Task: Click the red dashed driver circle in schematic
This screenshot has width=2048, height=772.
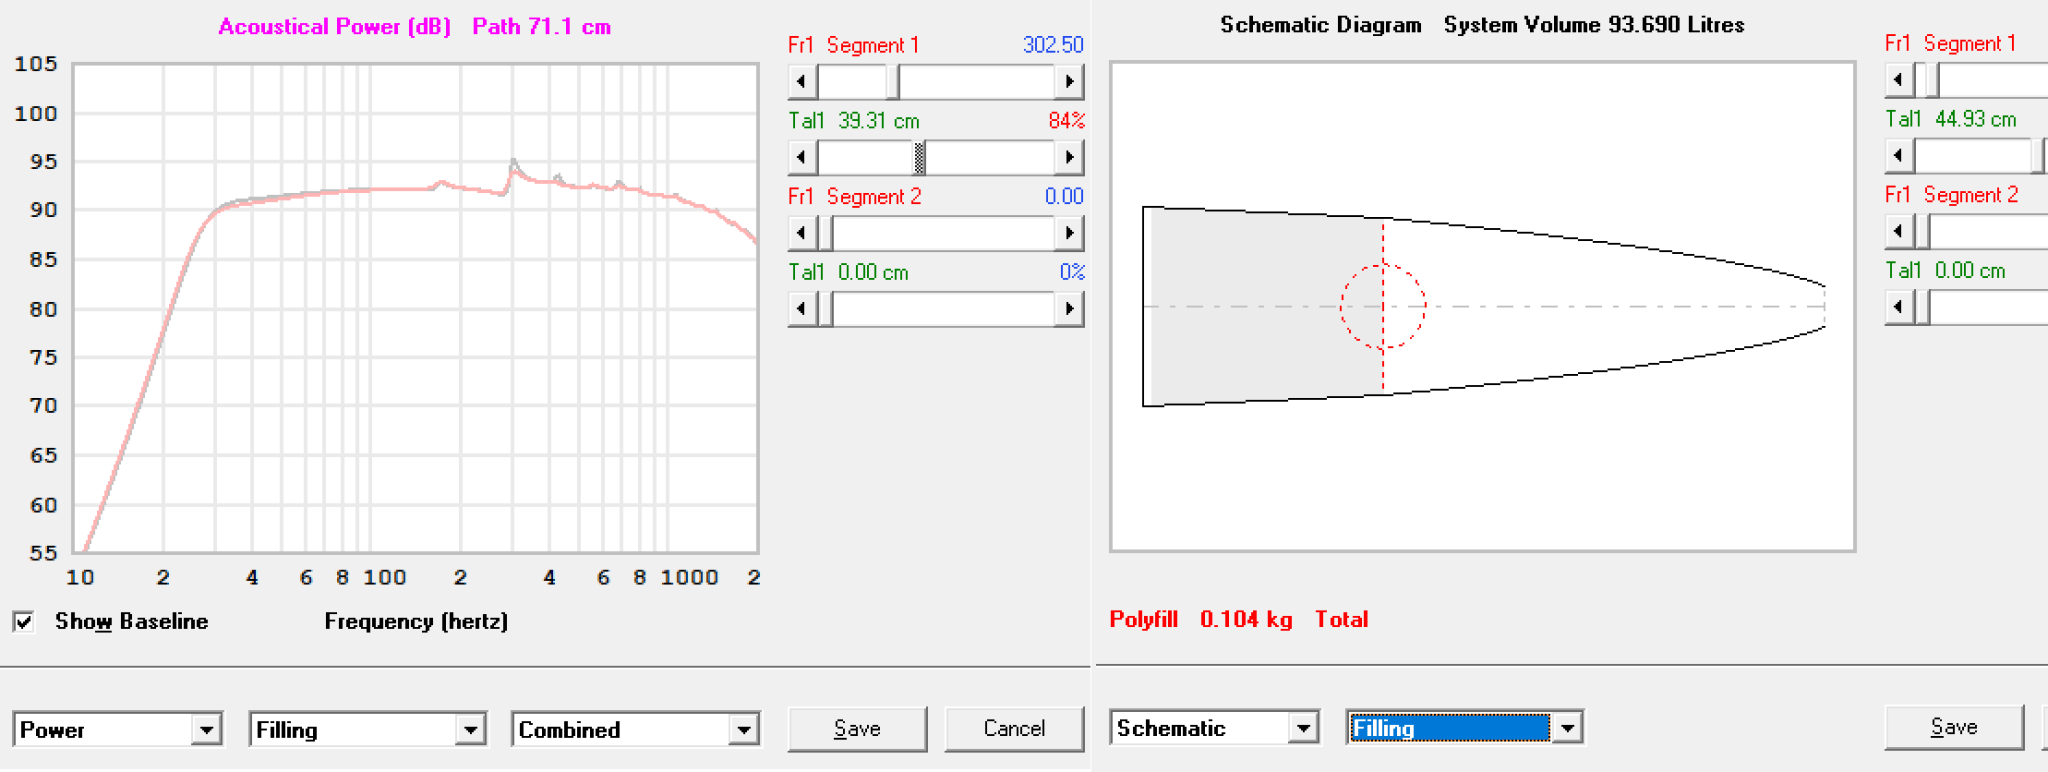Action: tap(1383, 306)
